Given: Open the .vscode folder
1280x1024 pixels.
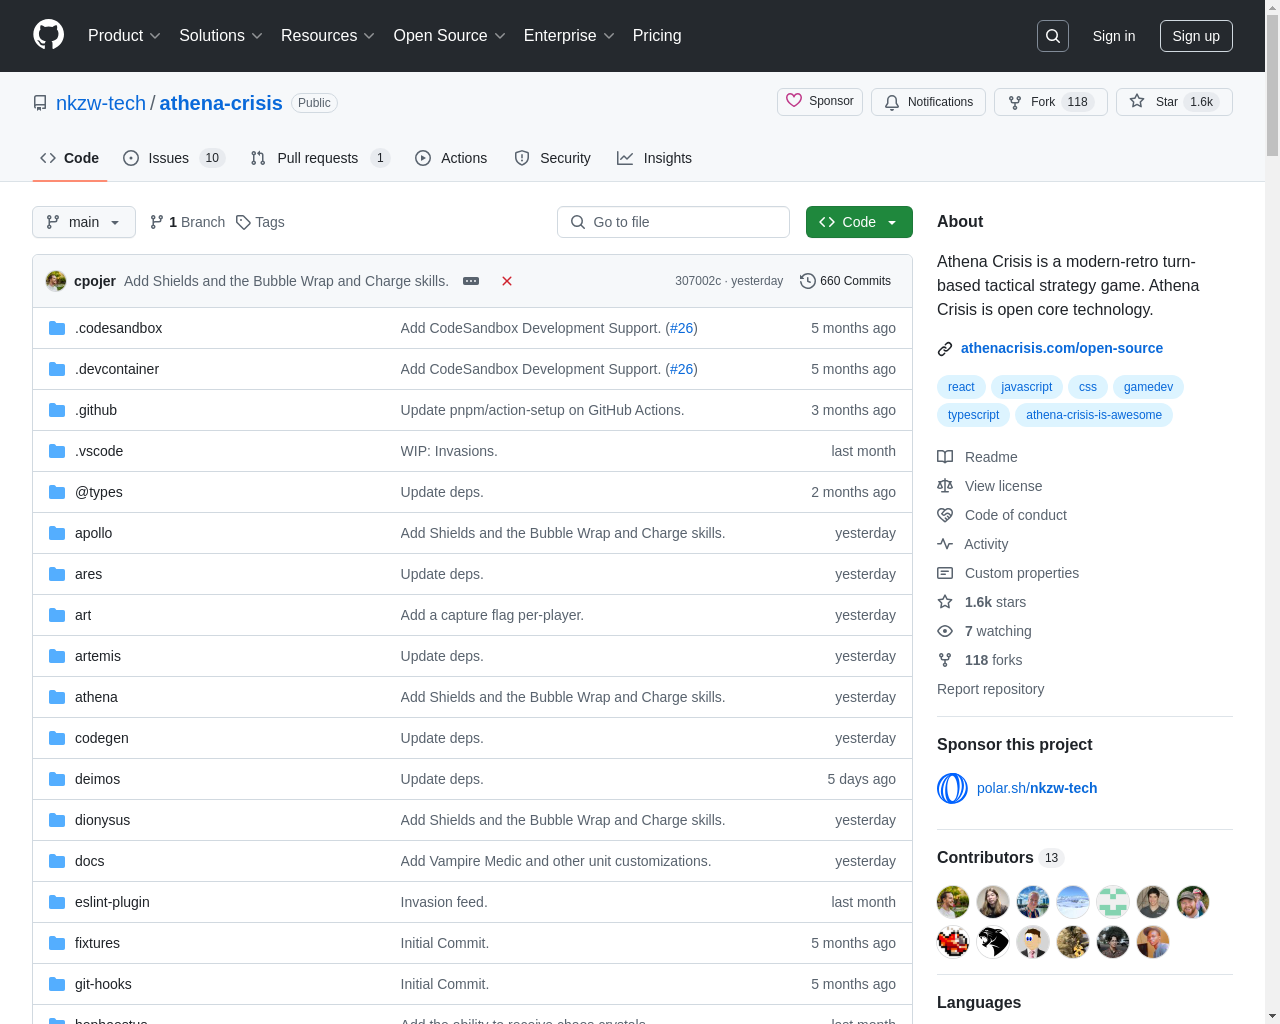Looking at the screenshot, I should (x=99, y=451).
